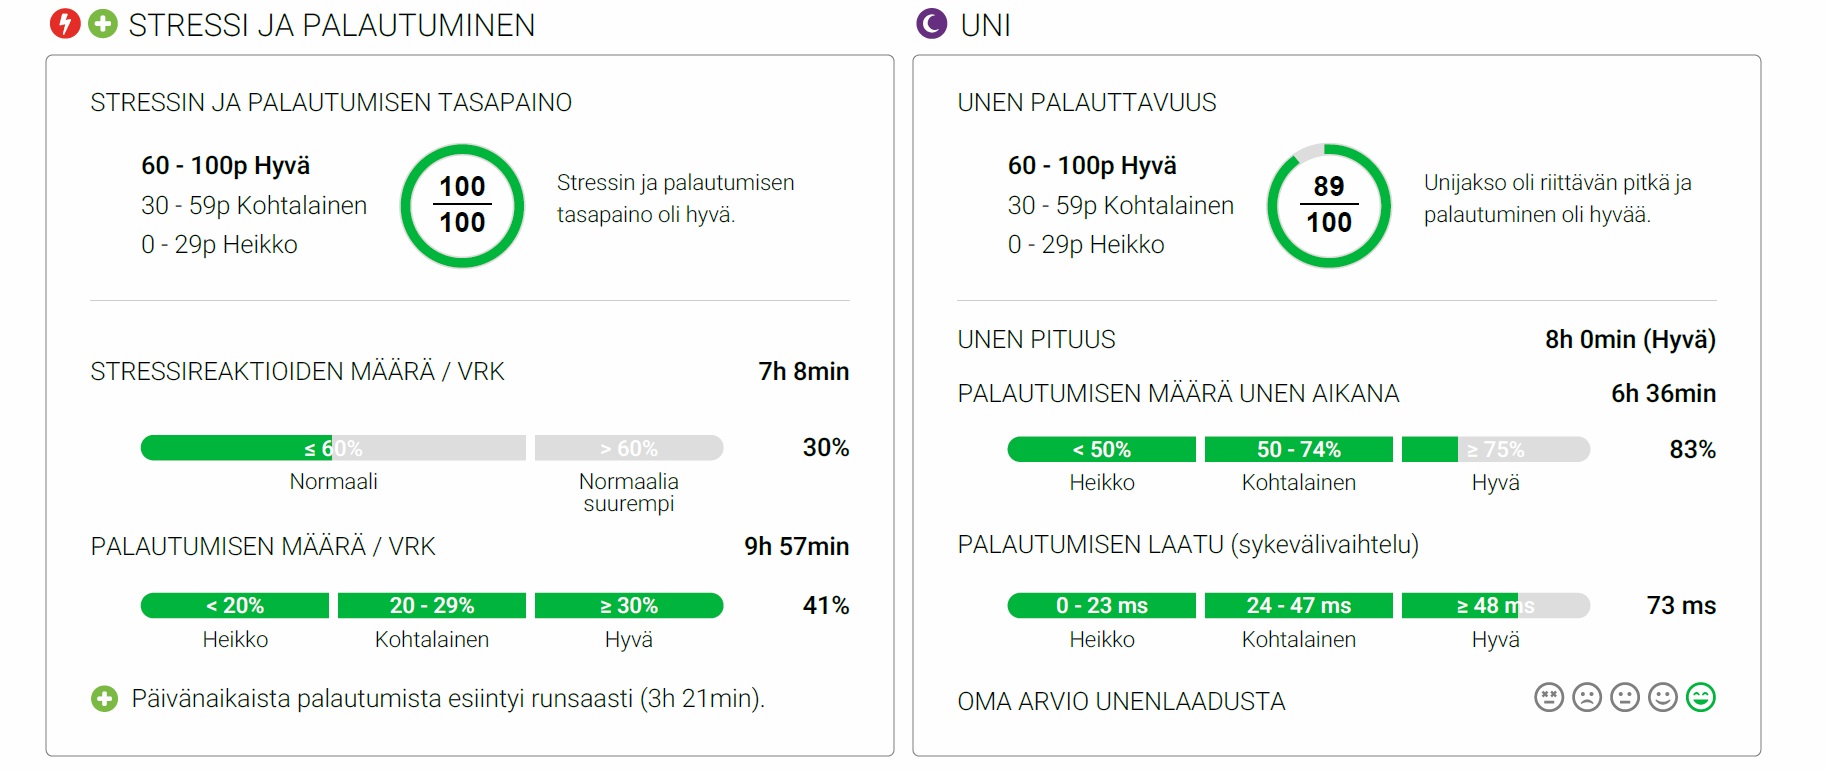The height and width of the screenshot is (771, 1826).
Task: Click the purple moon sleep icon
Action: pyautogui.click(x=931, y=23)
